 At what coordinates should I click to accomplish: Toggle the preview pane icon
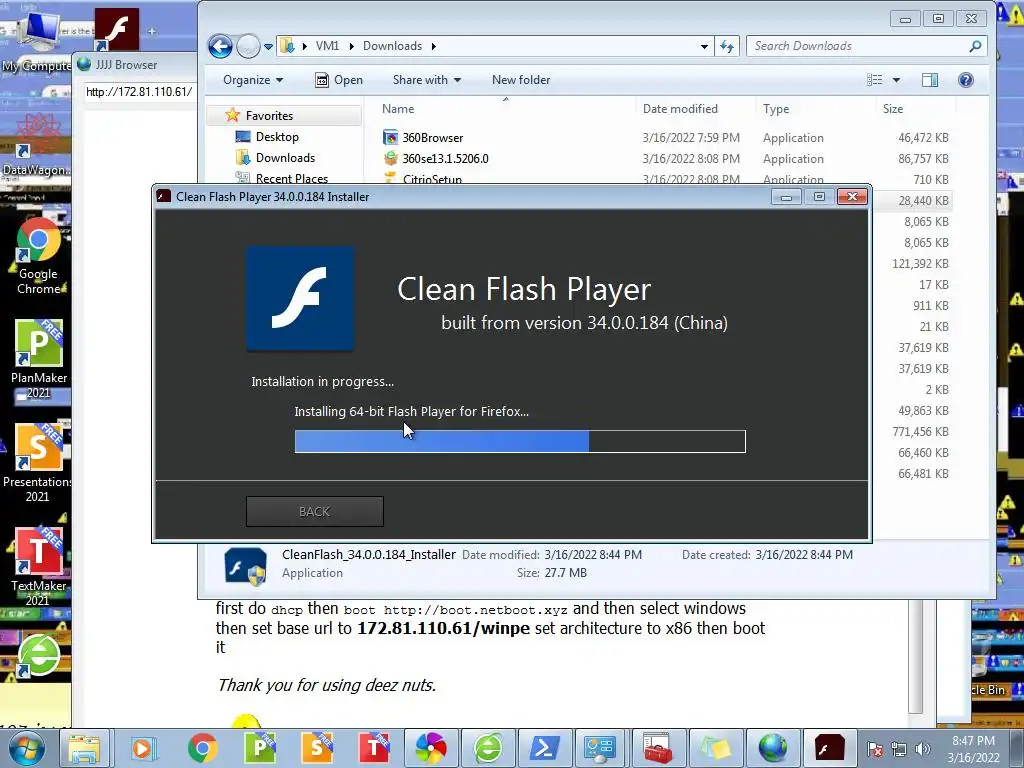tap(930, 80)
